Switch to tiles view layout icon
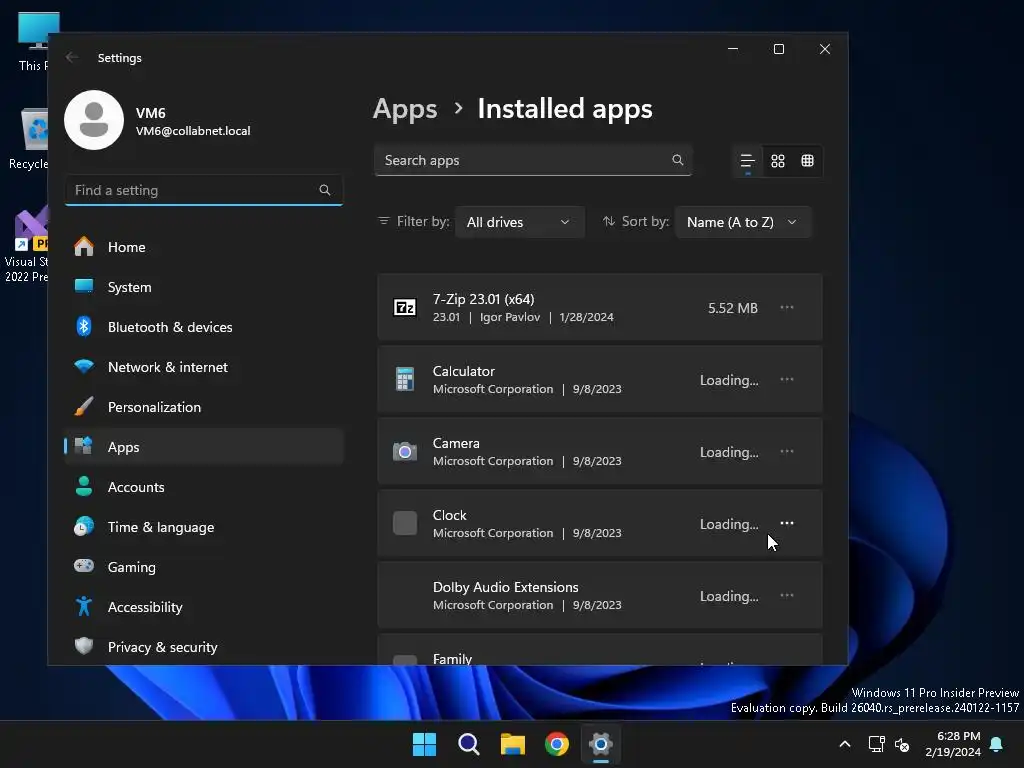 pyautogui.click(x=807, y=161)
